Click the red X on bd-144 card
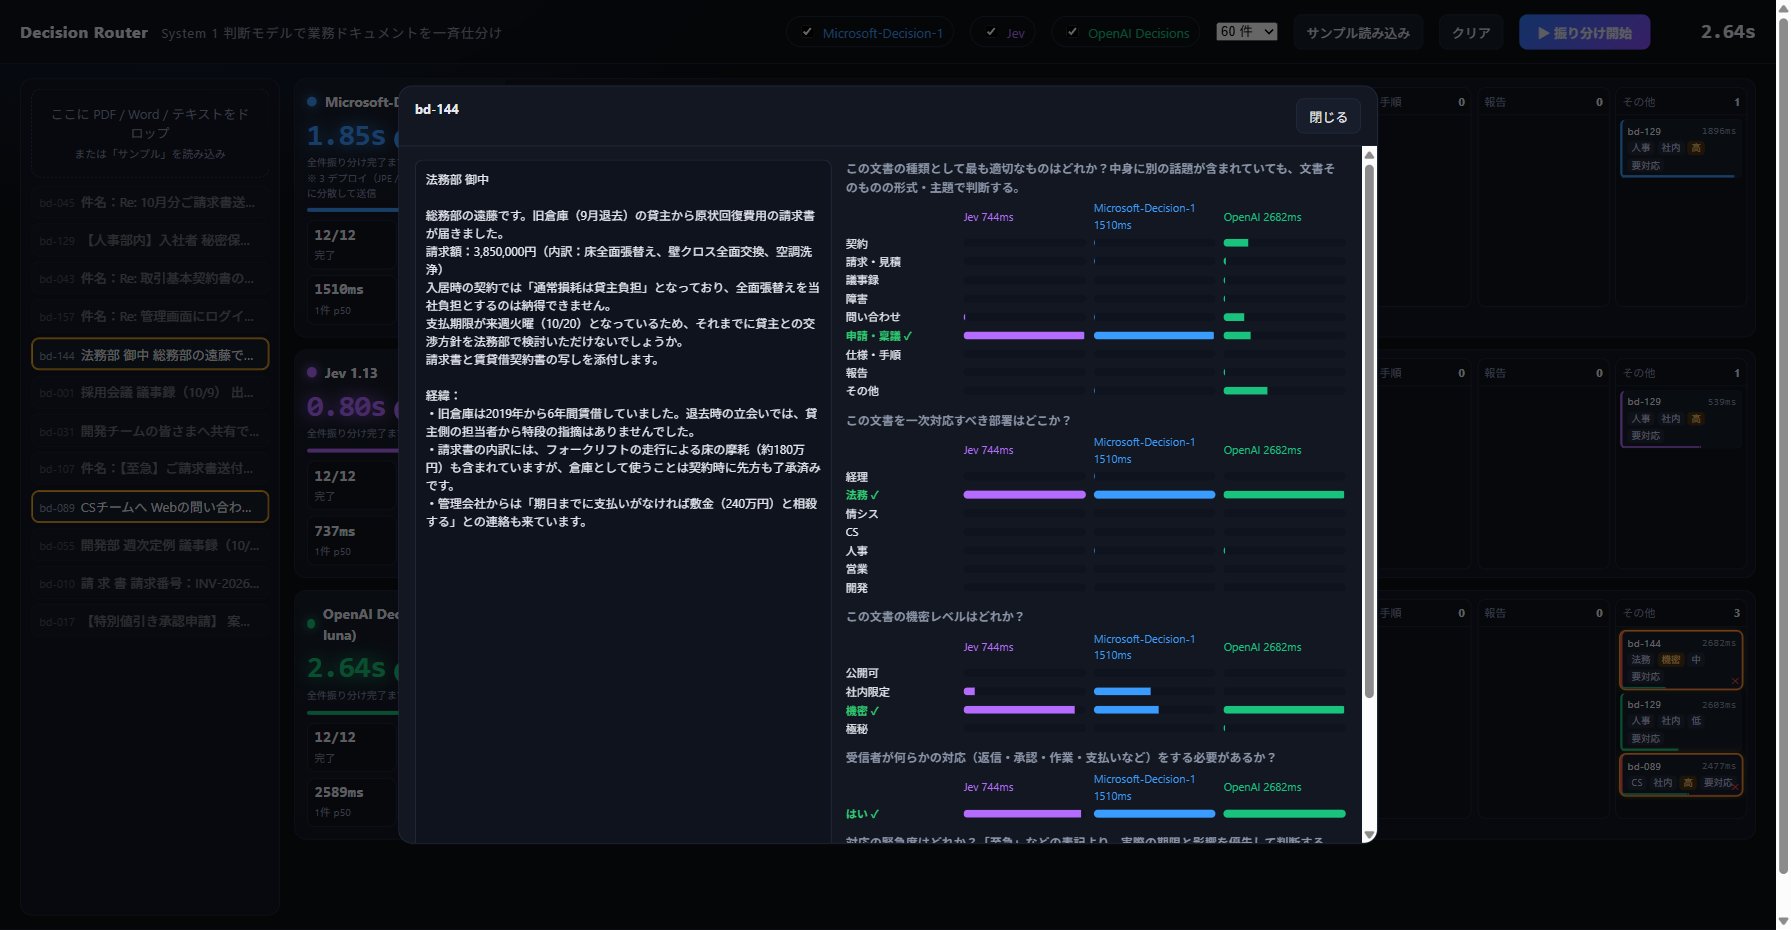1791x930 pixels. (x=1735, y=681)
